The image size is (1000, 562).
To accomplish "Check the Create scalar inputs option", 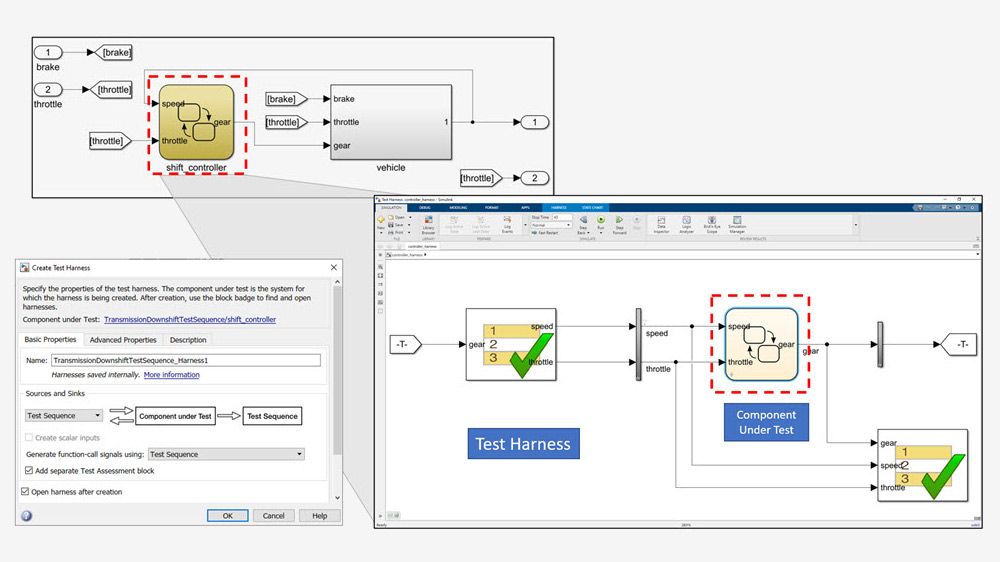I will tap(29, 438).
